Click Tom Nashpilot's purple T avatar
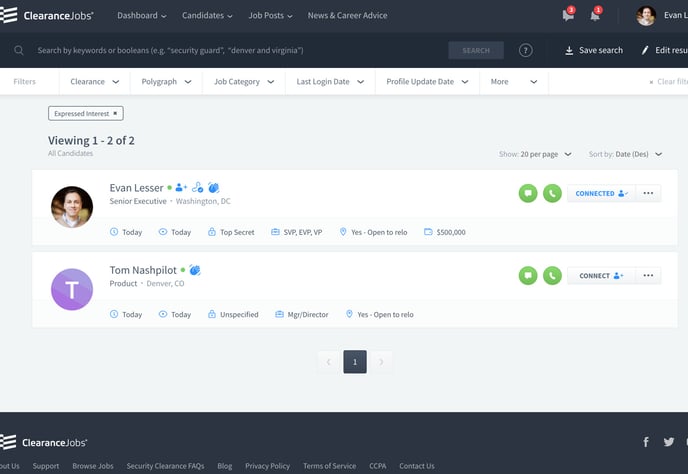The height and width of the screenshot is (474, 688). pos(72,289)
